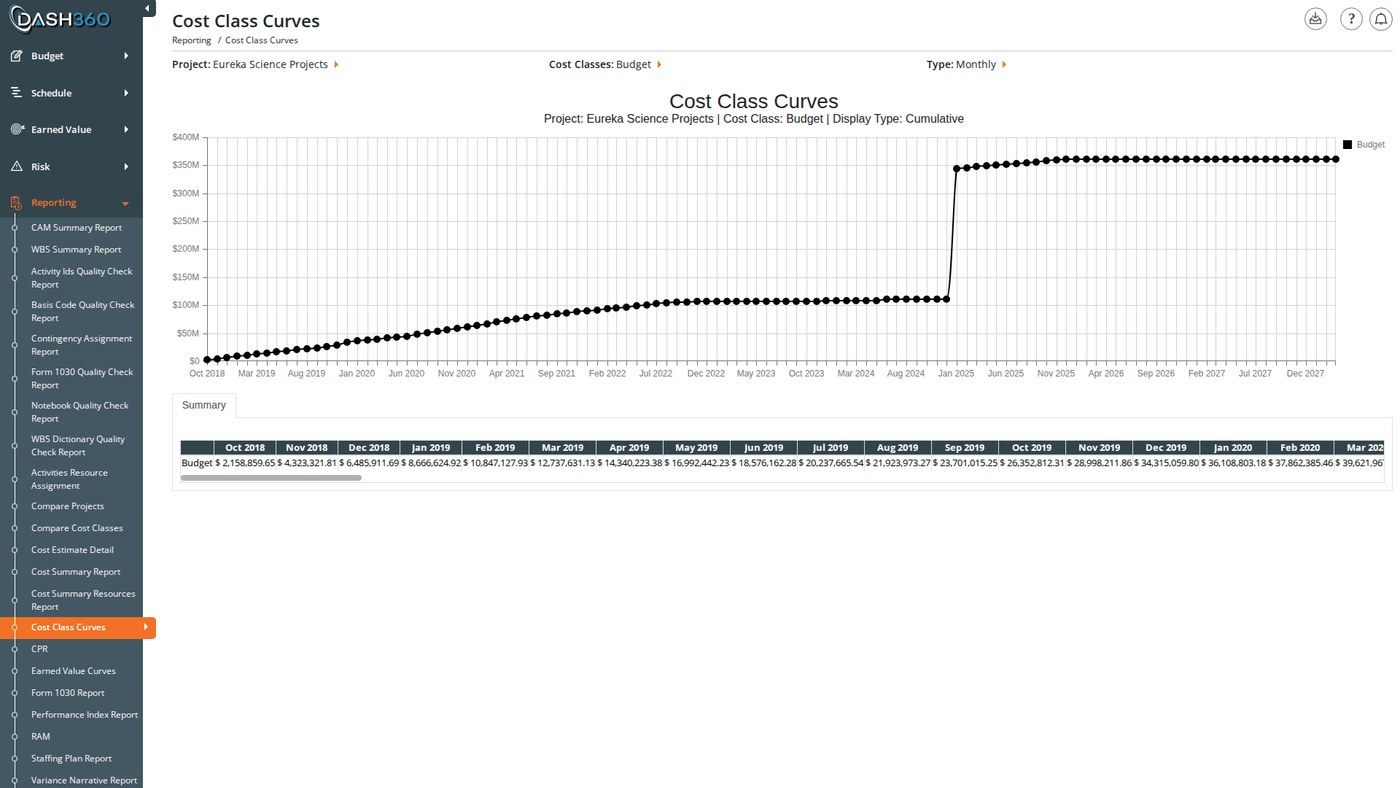The image size is (1400, 788).
Task: Click the export/download icon in header
Action: (x=1316, y=19)
